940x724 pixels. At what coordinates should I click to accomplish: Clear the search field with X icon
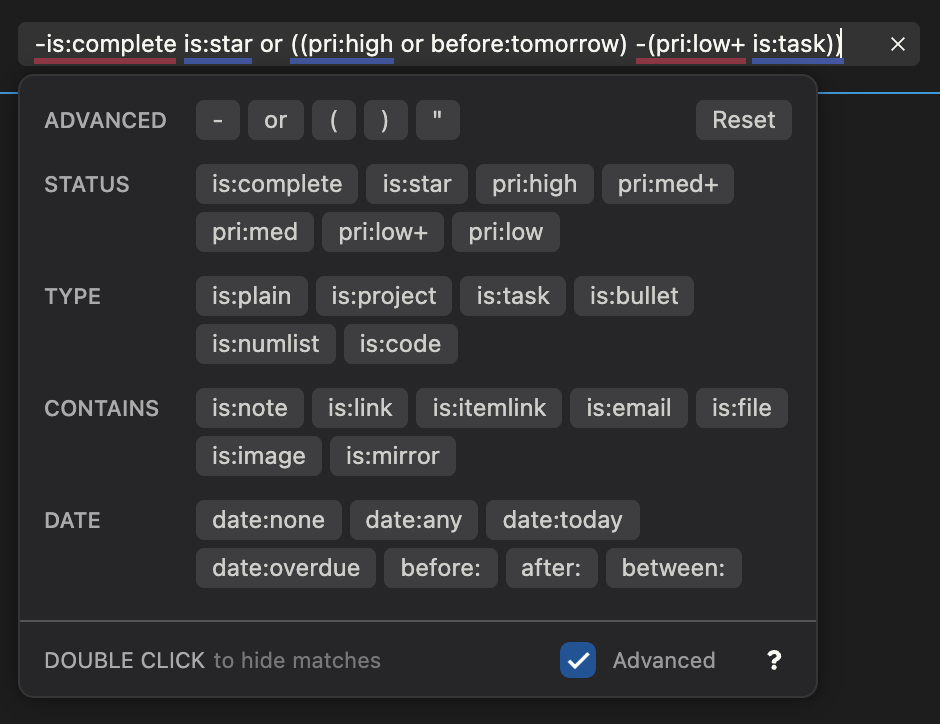897,44
